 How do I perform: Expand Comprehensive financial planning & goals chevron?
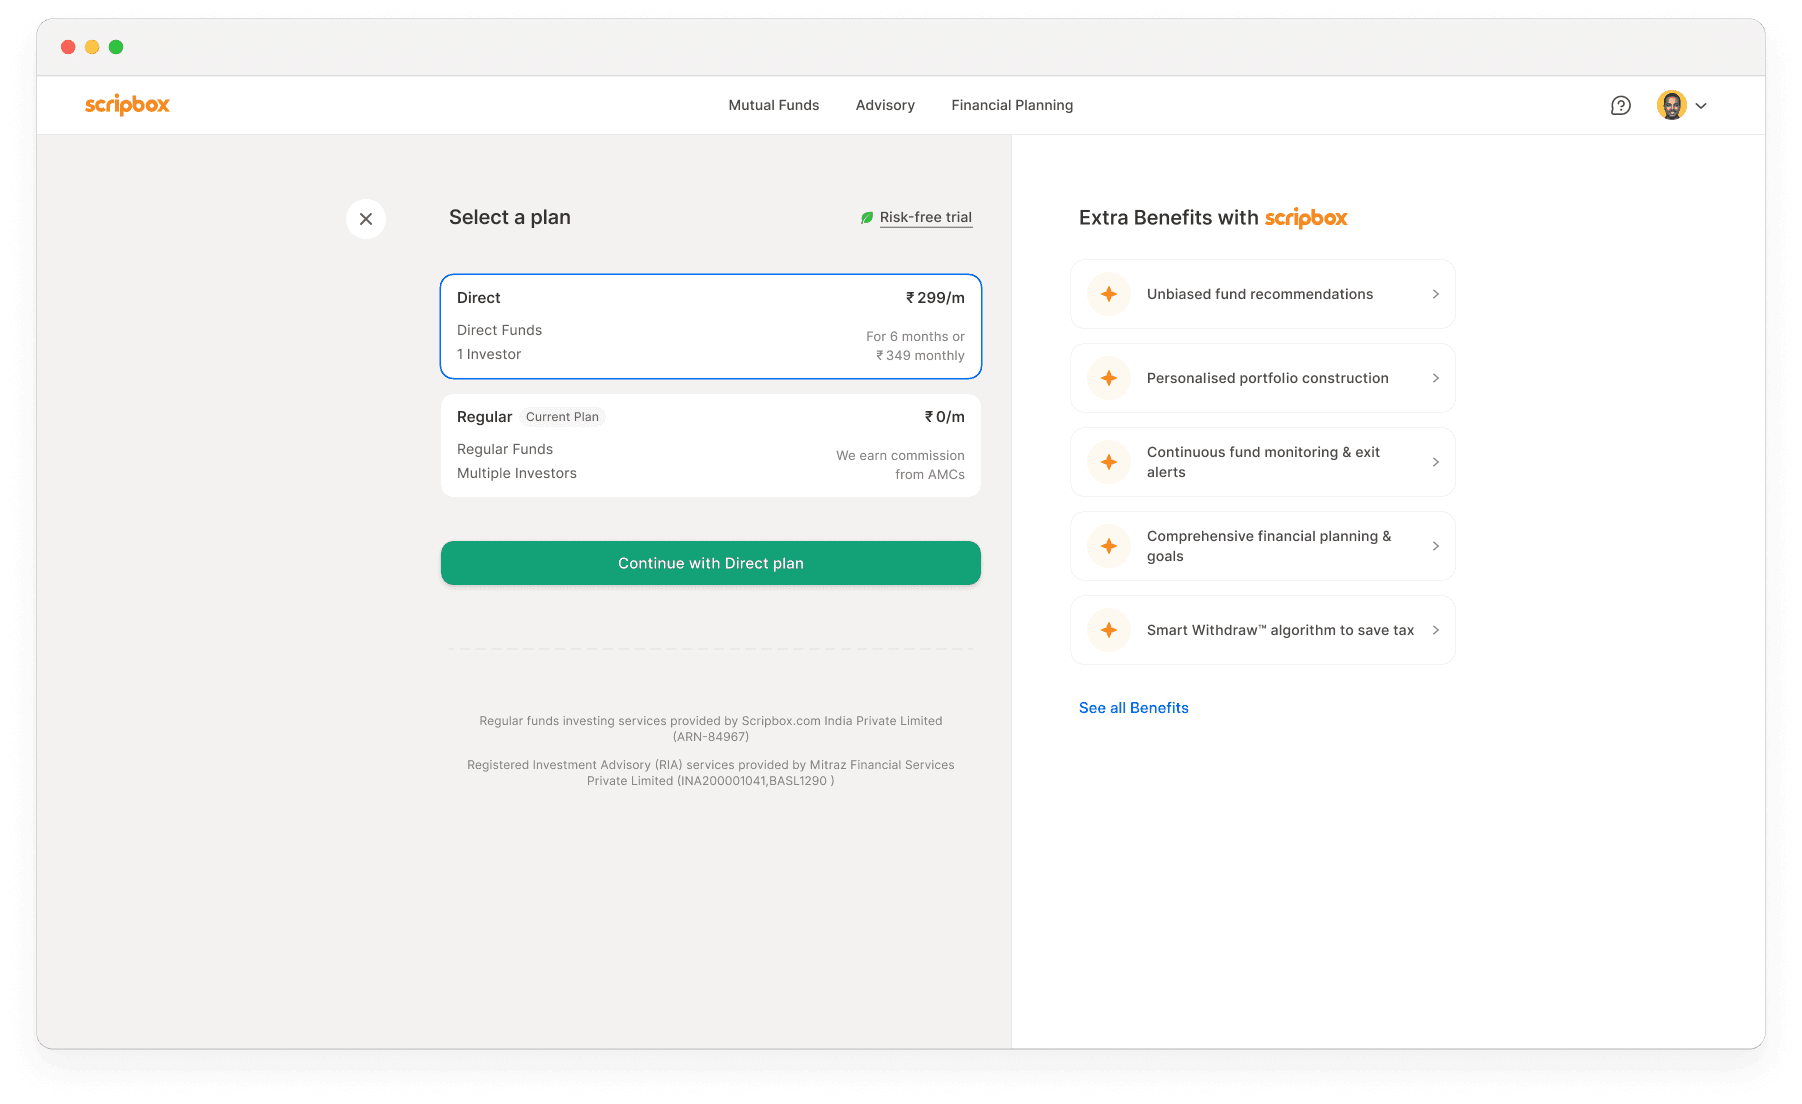click(x=1436, y=546)
